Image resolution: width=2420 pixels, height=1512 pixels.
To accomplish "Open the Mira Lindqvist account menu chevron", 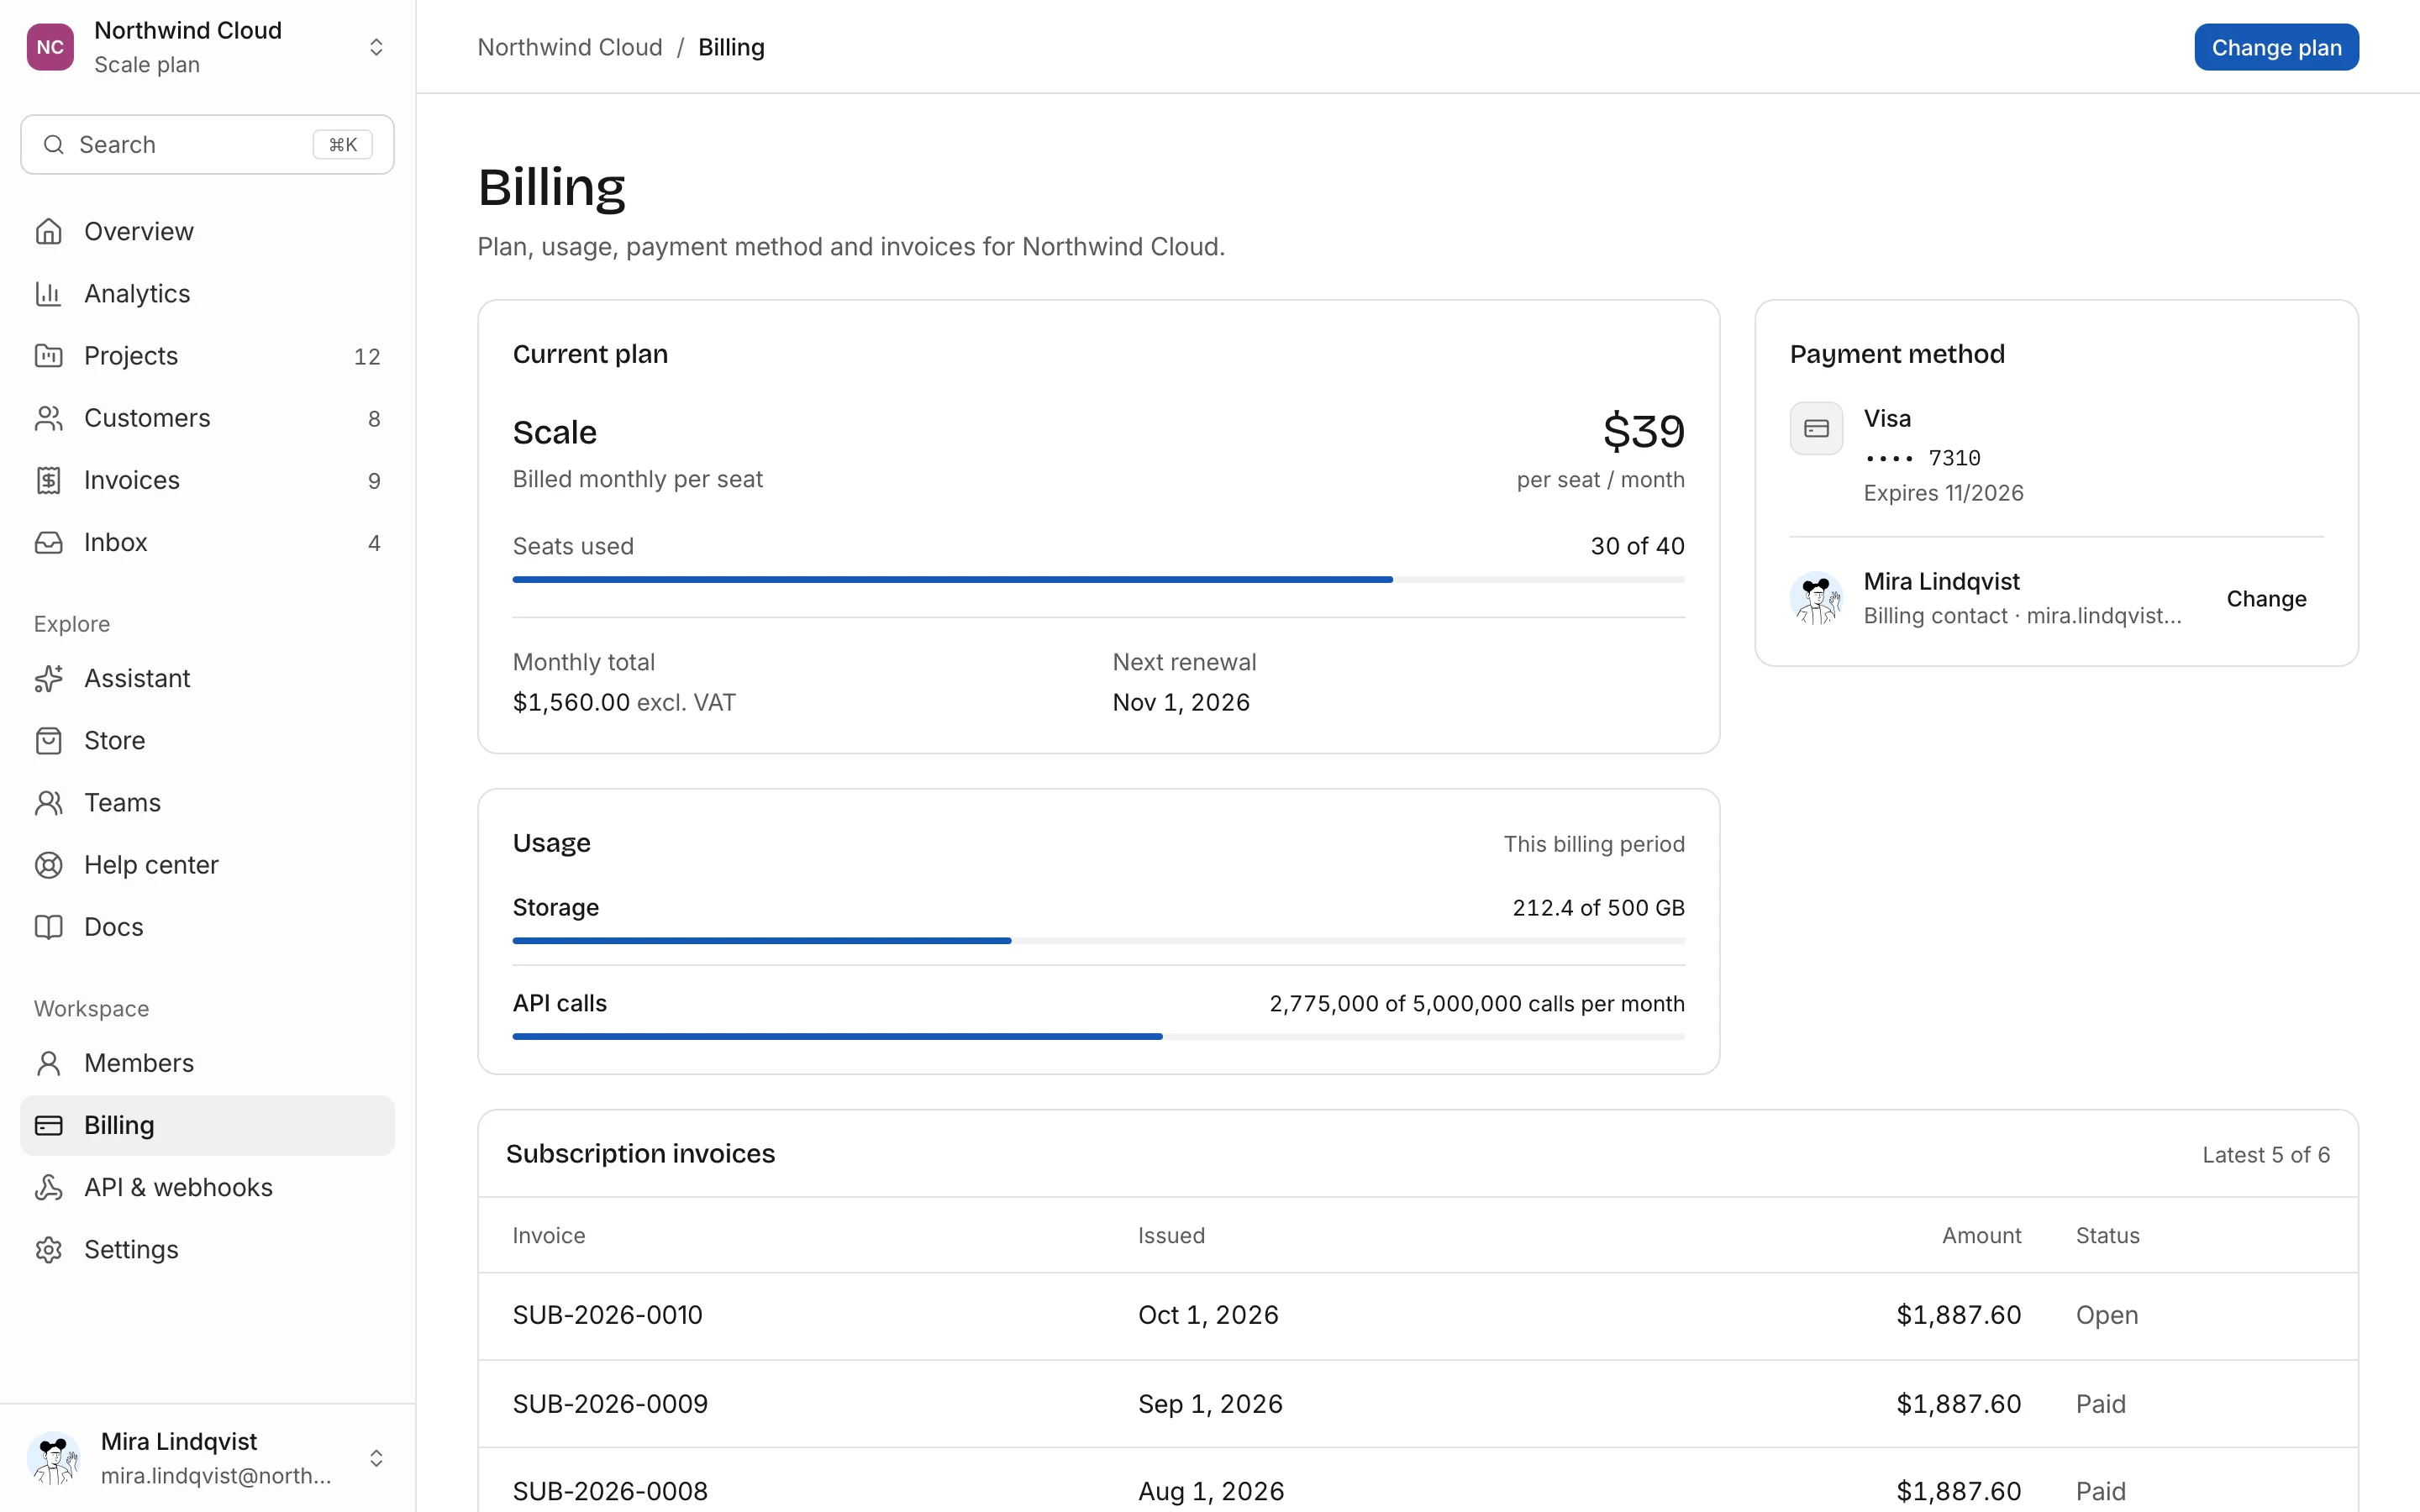I will pyautogui.click(x=376, y=1458).
